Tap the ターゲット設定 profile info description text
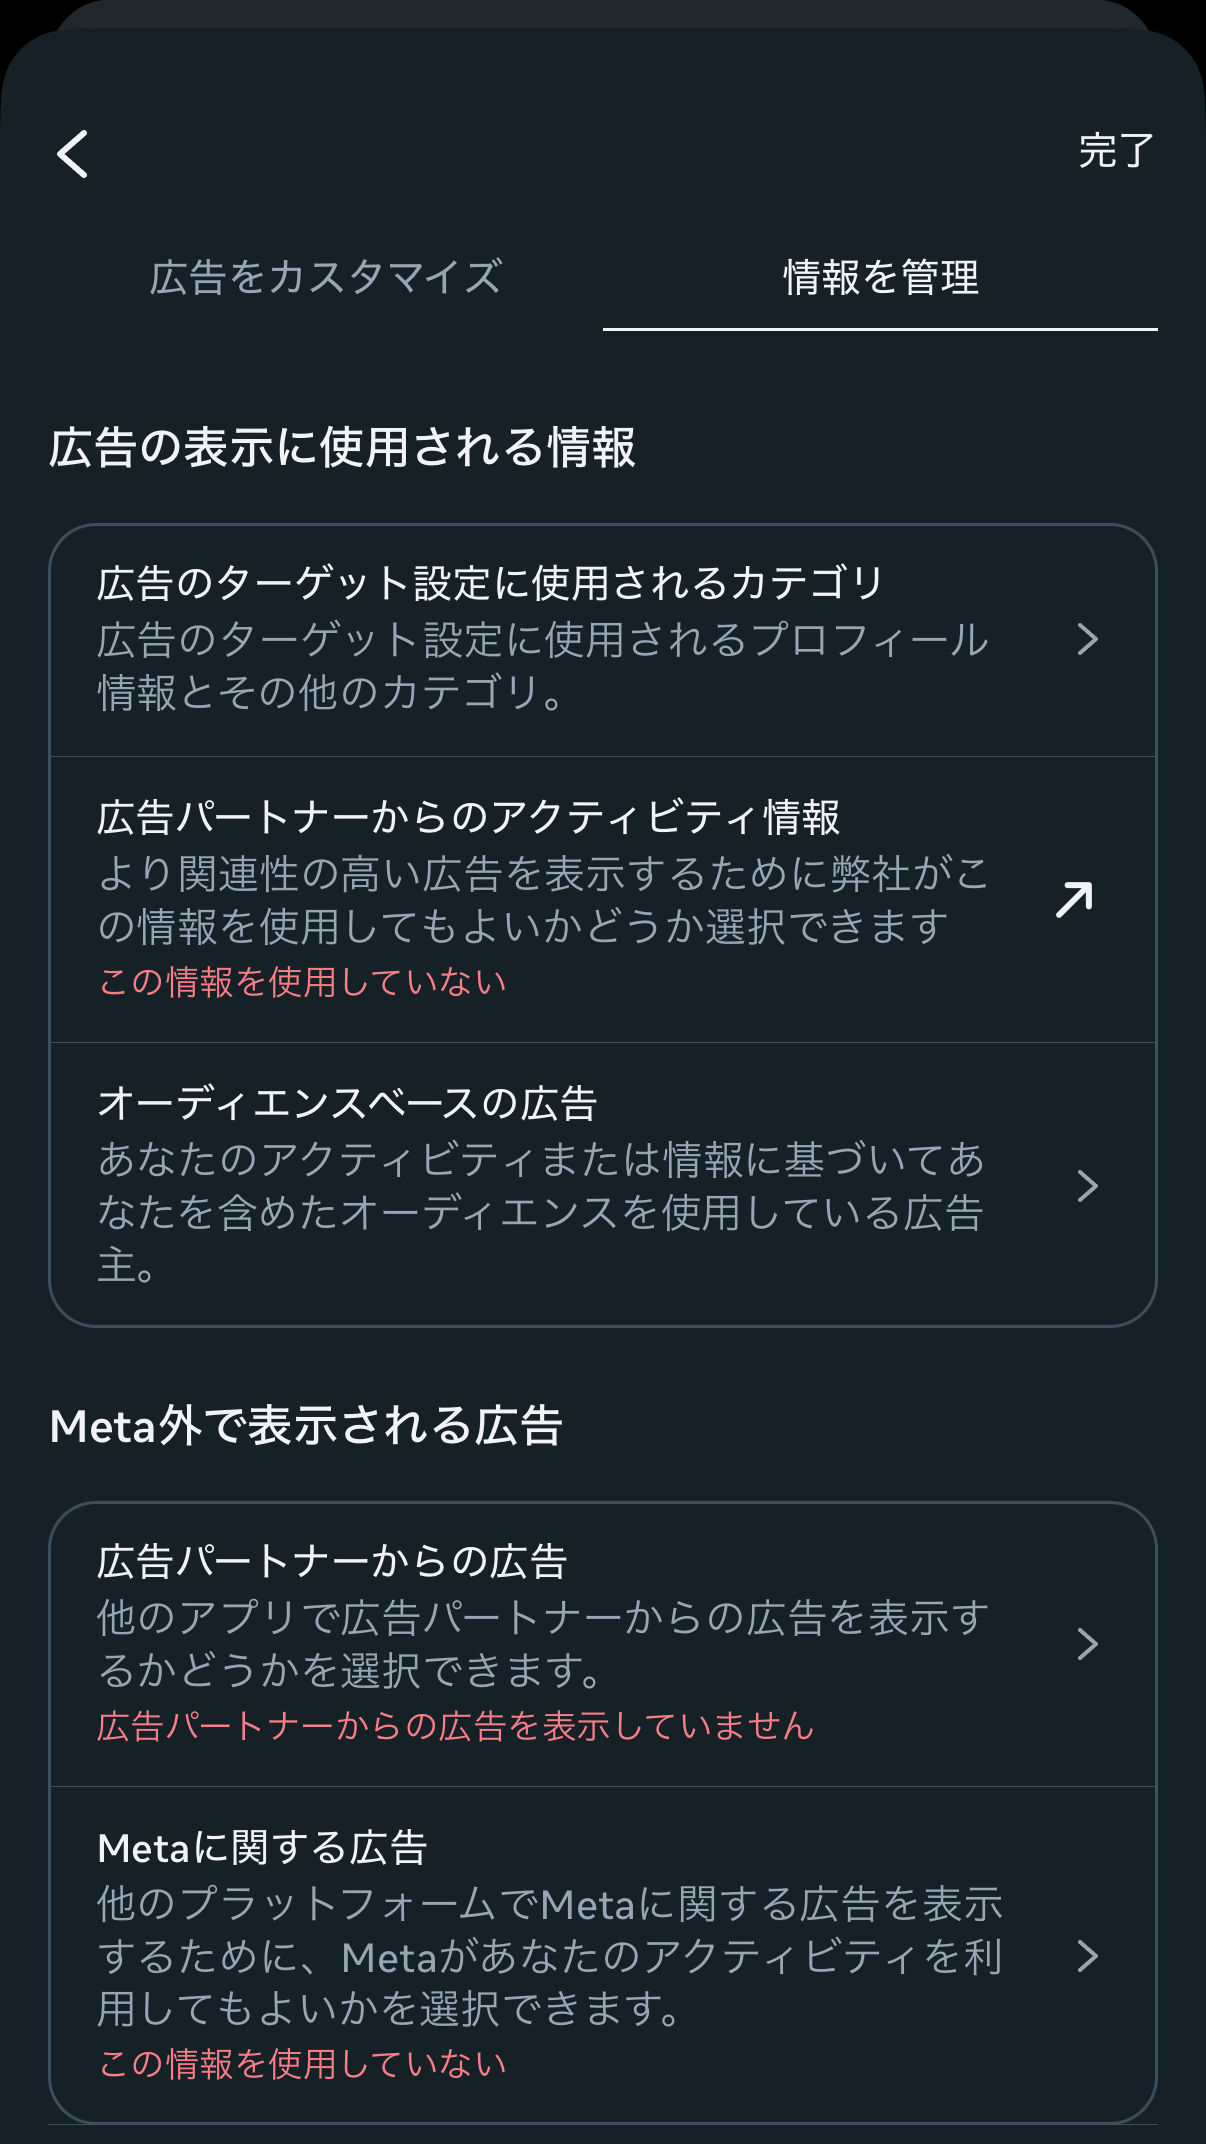The height and width of the screenshot is (2144, 1206). tap(543, 666)
